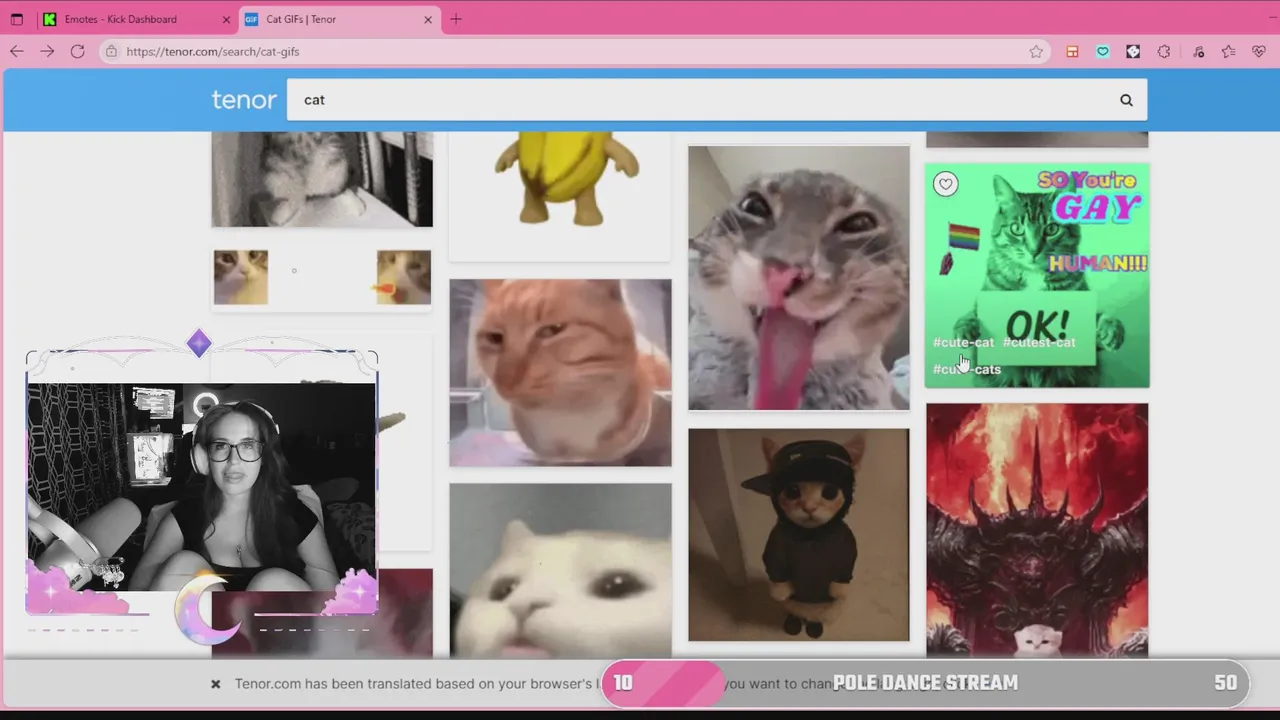Close the Cat GIFs | Tenor tab
This screenshot has width=1280, height=720.
429,19
